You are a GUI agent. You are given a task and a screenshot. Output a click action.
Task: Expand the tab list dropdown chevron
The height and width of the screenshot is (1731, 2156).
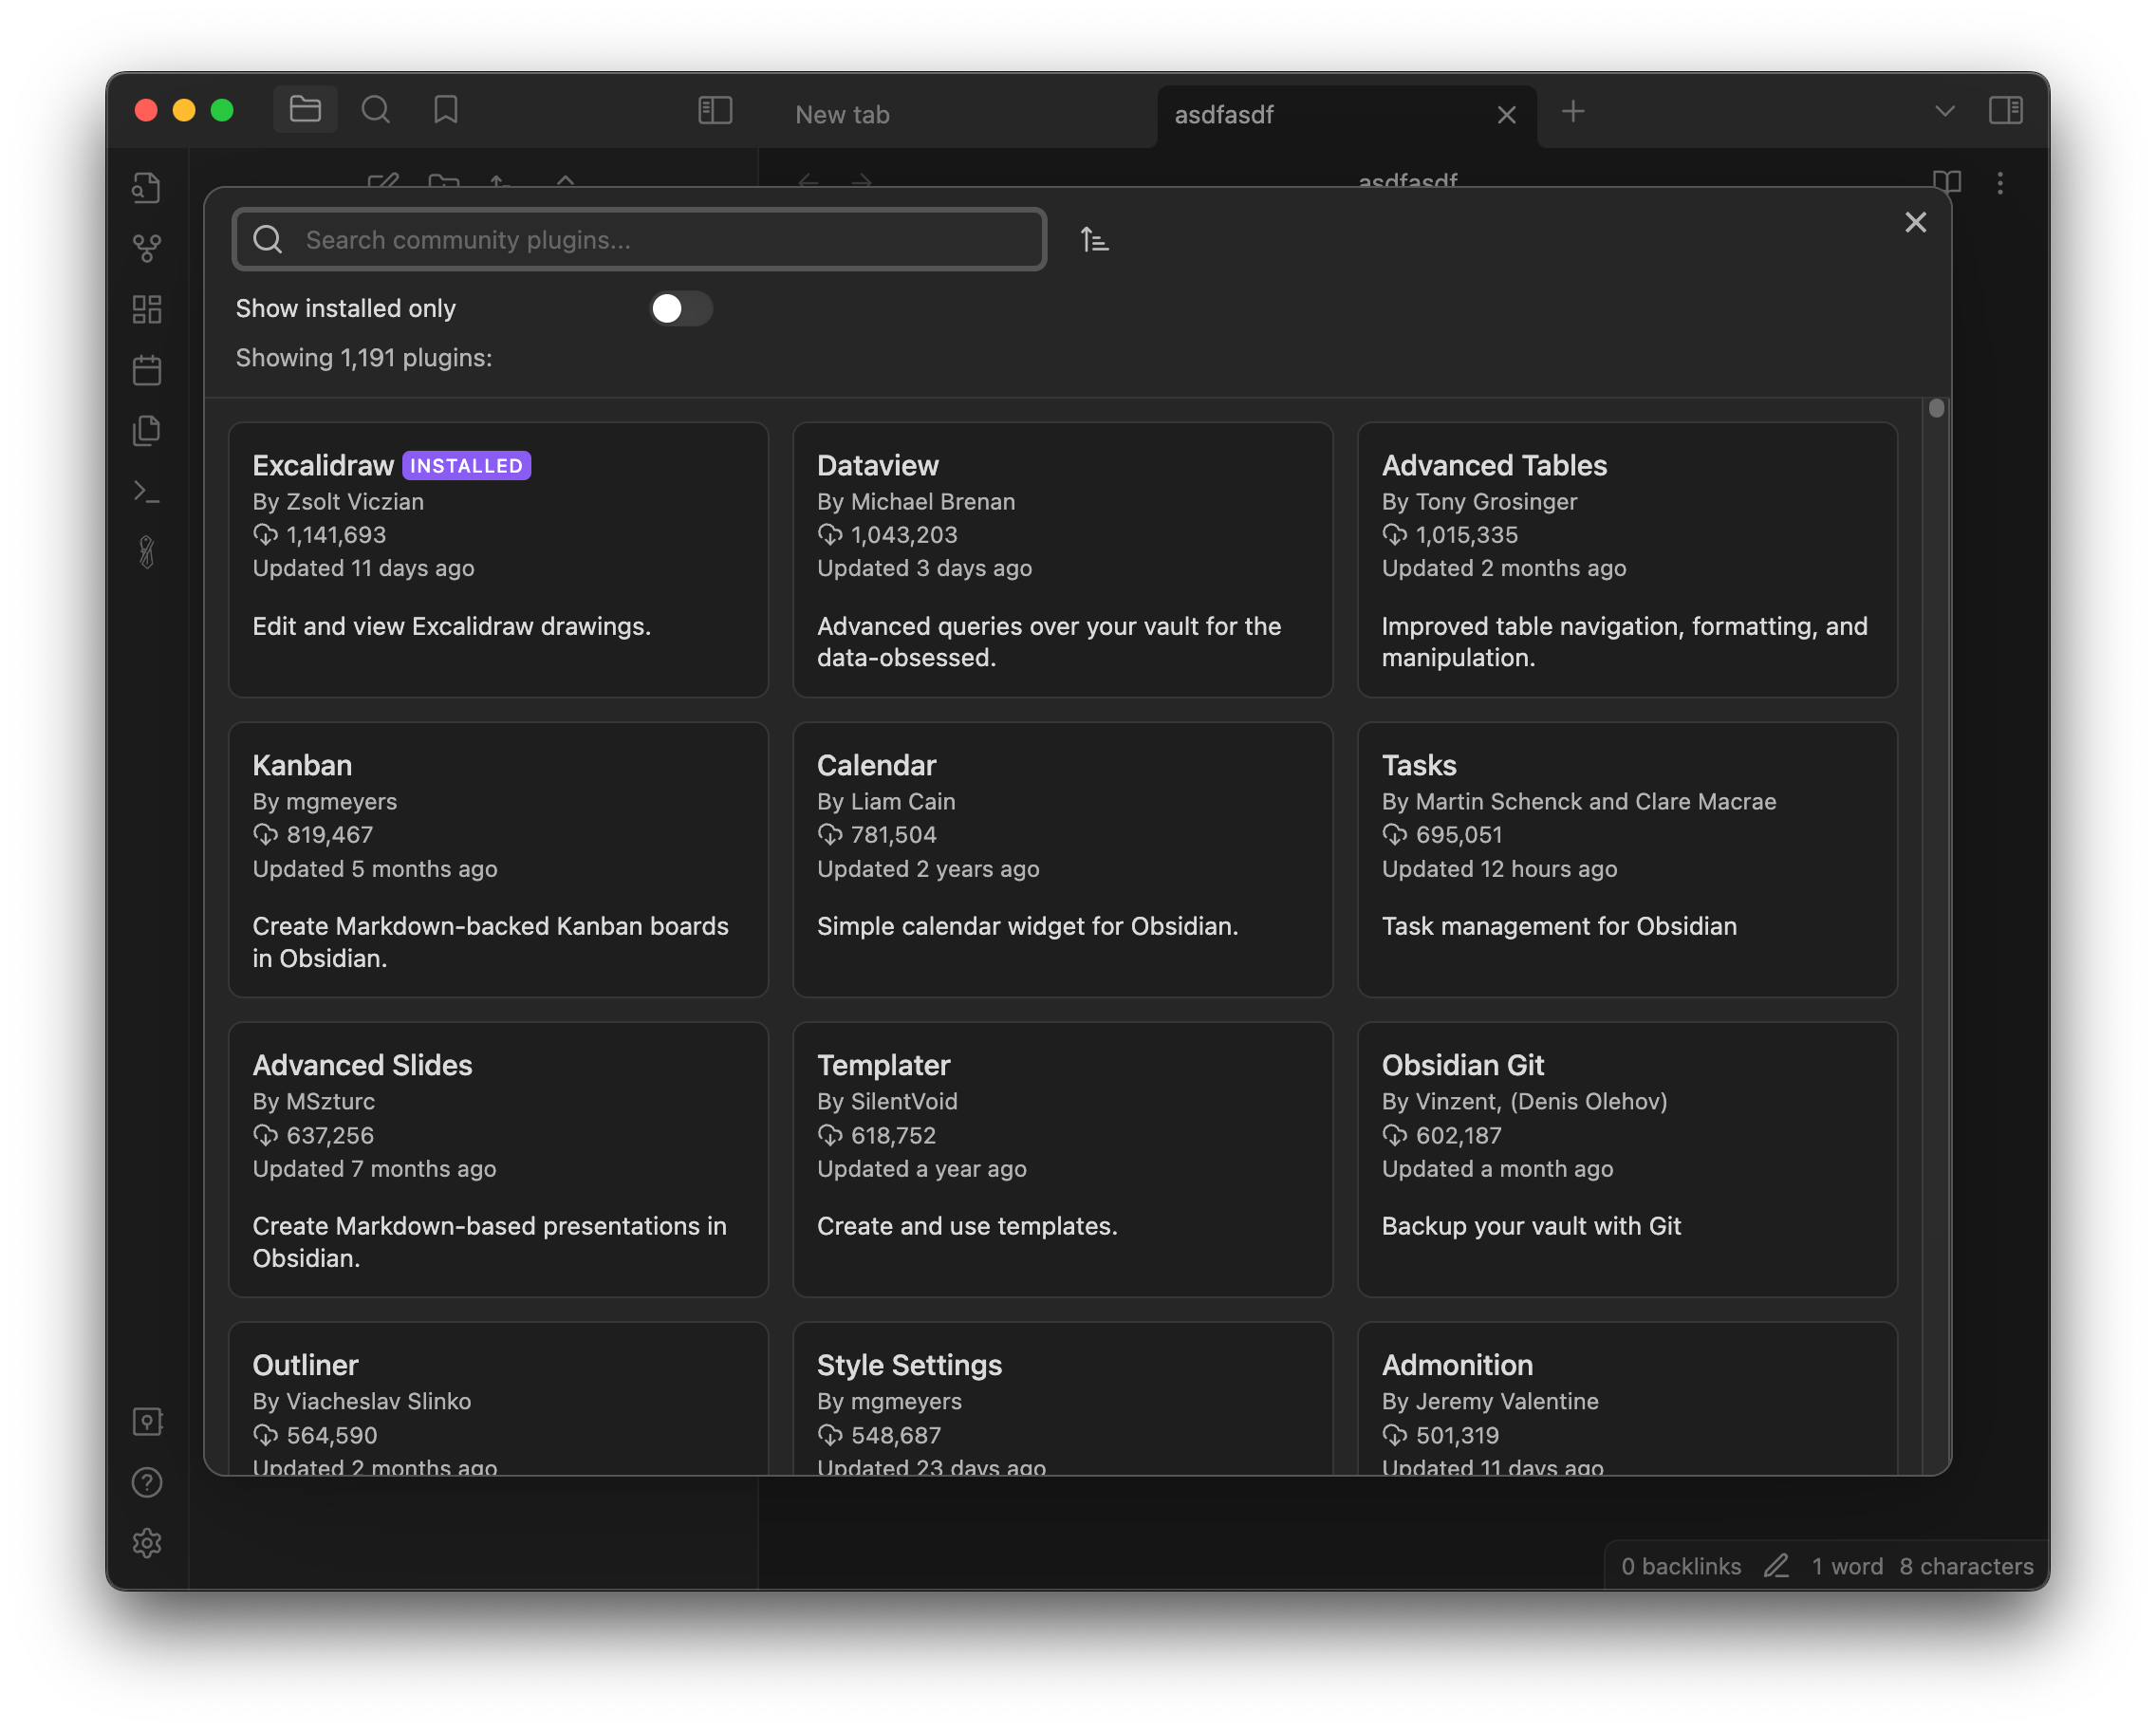(x=1944, y=111)
